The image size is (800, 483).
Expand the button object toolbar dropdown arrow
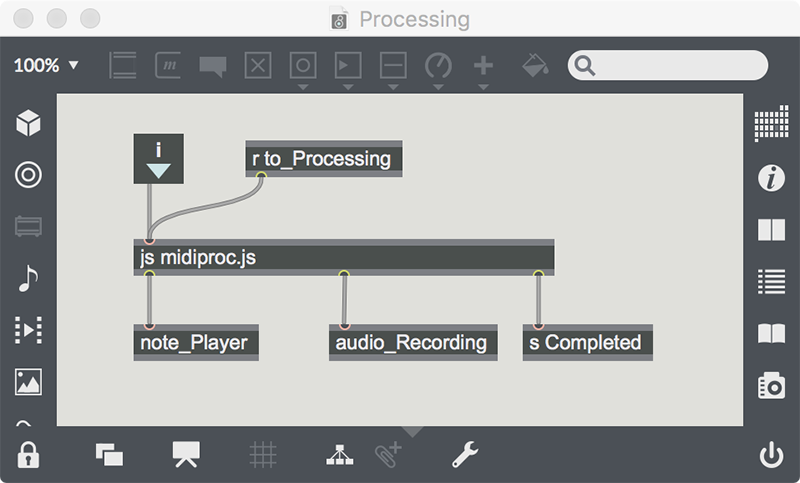coord(303,87)
